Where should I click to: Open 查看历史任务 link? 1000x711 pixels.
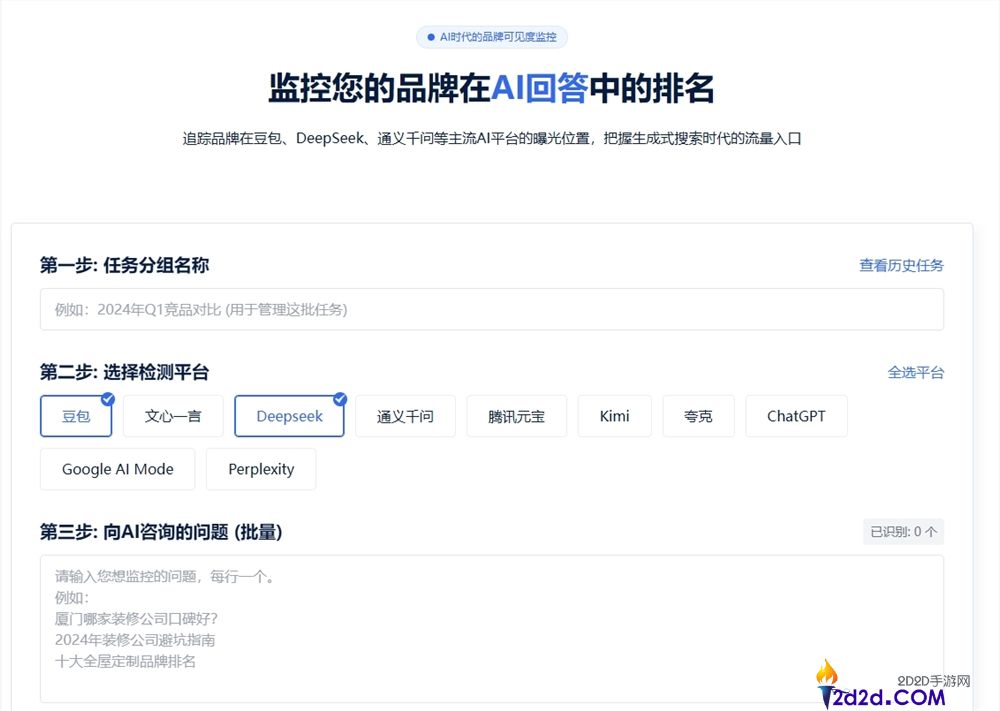(x=901, y=265)
